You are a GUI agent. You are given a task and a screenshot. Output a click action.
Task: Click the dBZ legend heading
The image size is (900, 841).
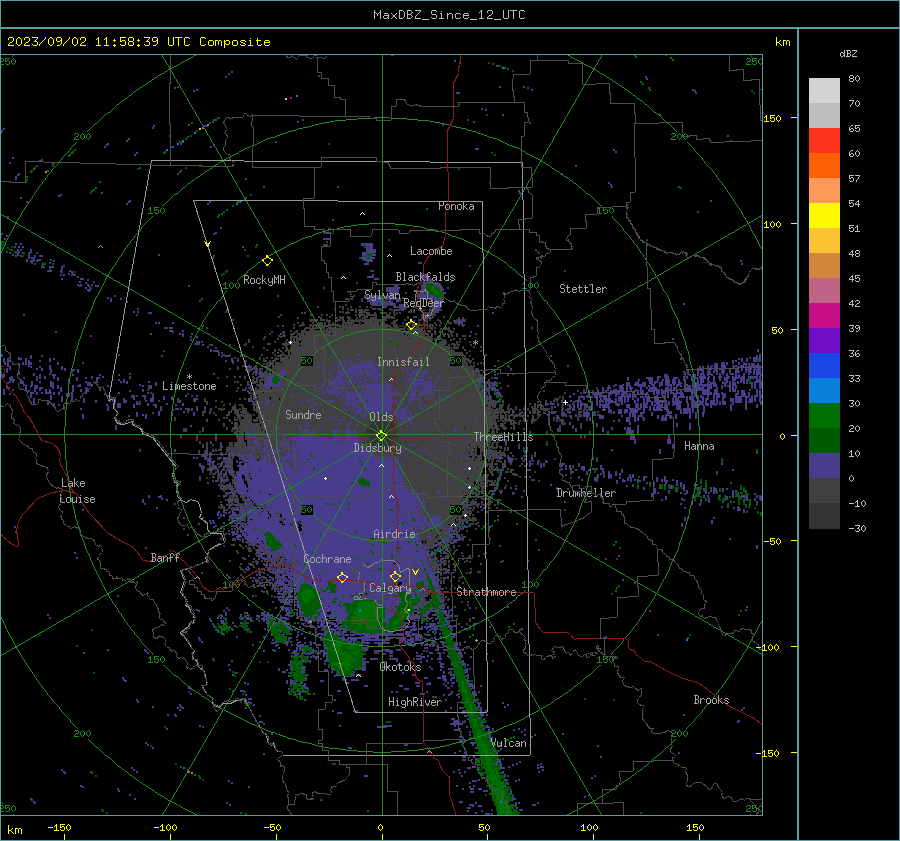point(848,54)
